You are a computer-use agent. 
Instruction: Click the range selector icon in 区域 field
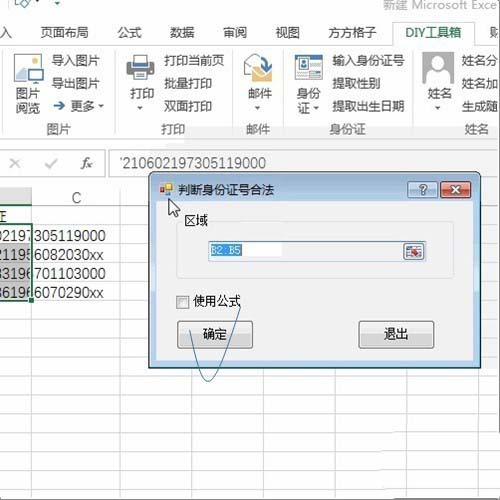pyautogui.click(x=414, y=251)
